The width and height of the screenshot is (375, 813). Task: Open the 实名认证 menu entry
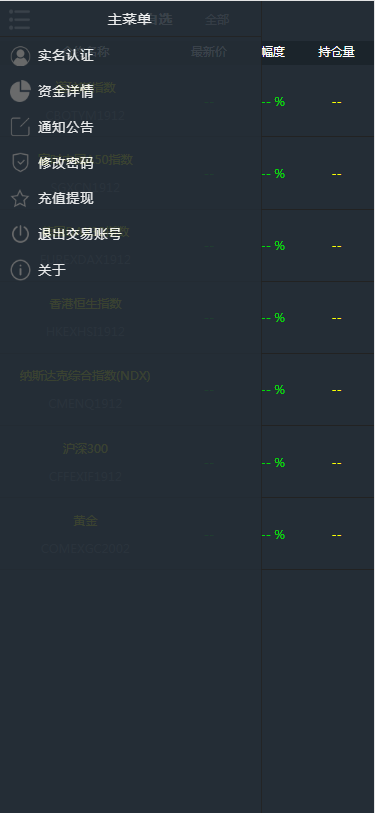tap(131, 55)
